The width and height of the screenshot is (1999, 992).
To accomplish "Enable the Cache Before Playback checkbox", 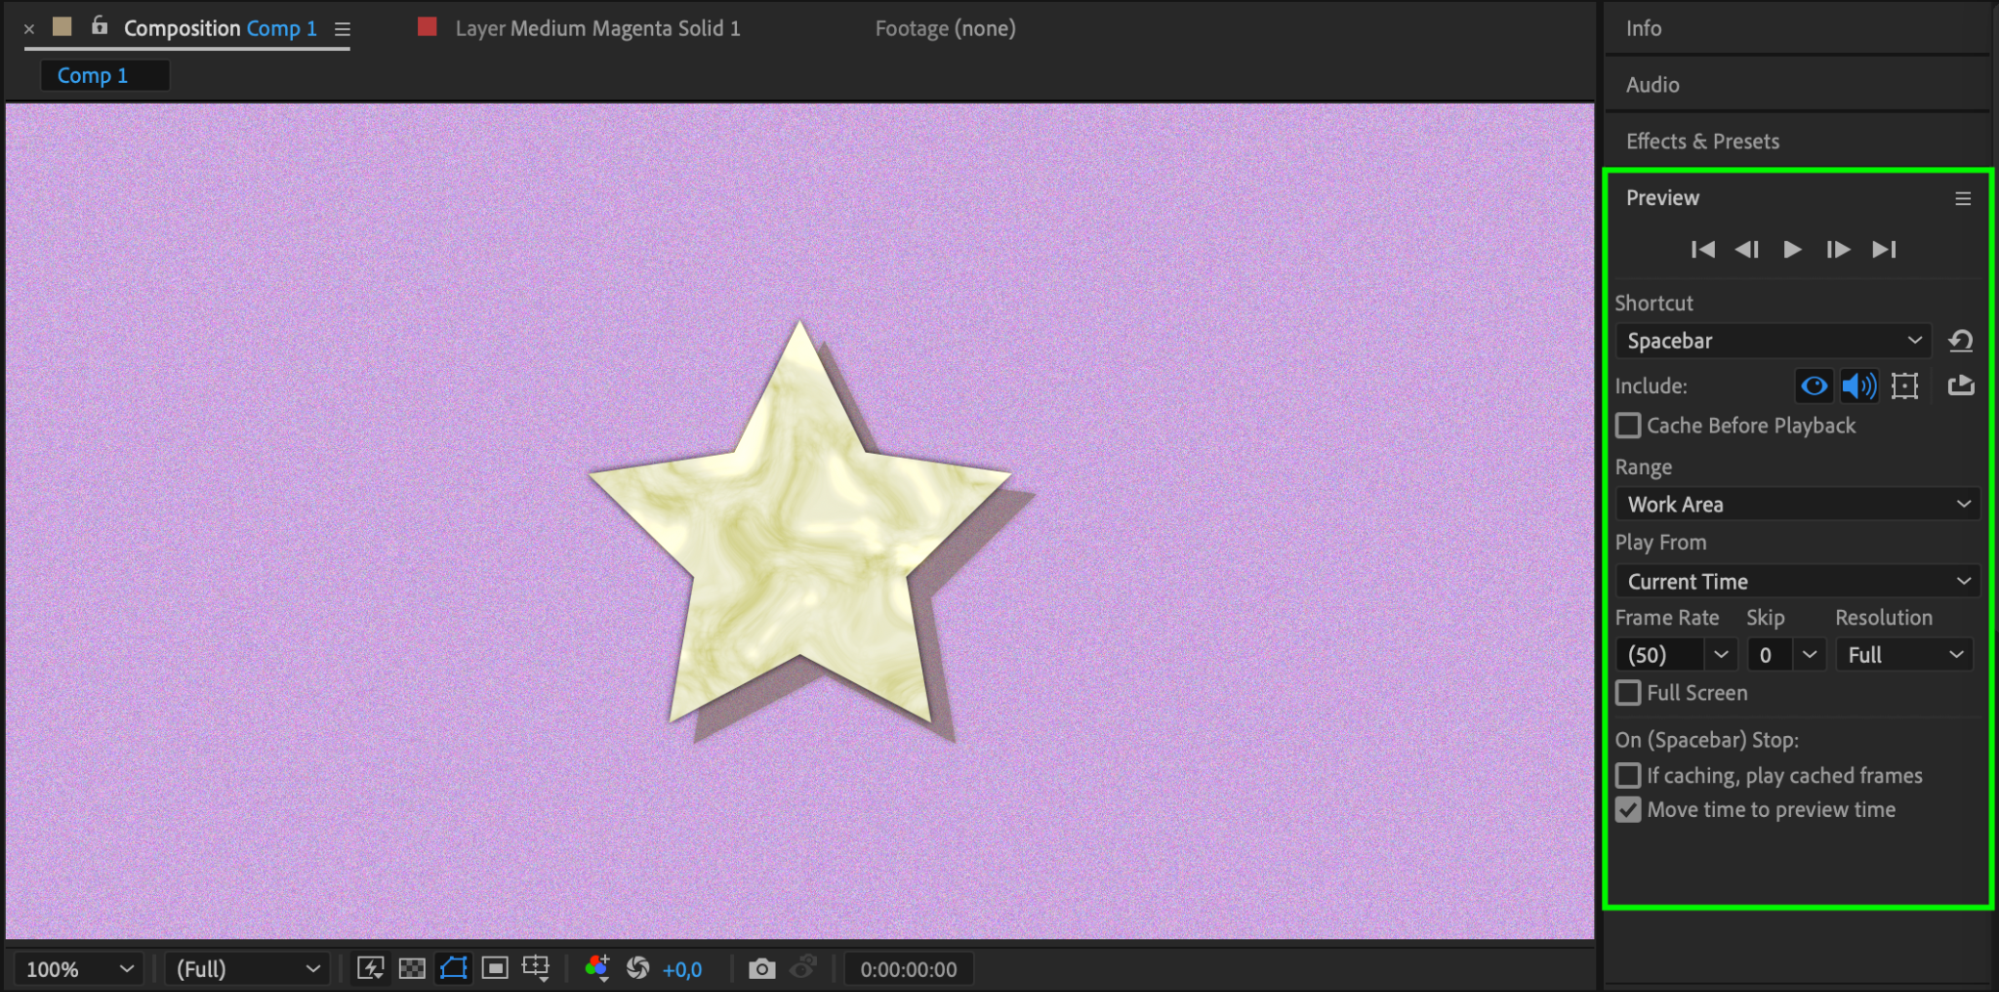I will pos(1629,426).
